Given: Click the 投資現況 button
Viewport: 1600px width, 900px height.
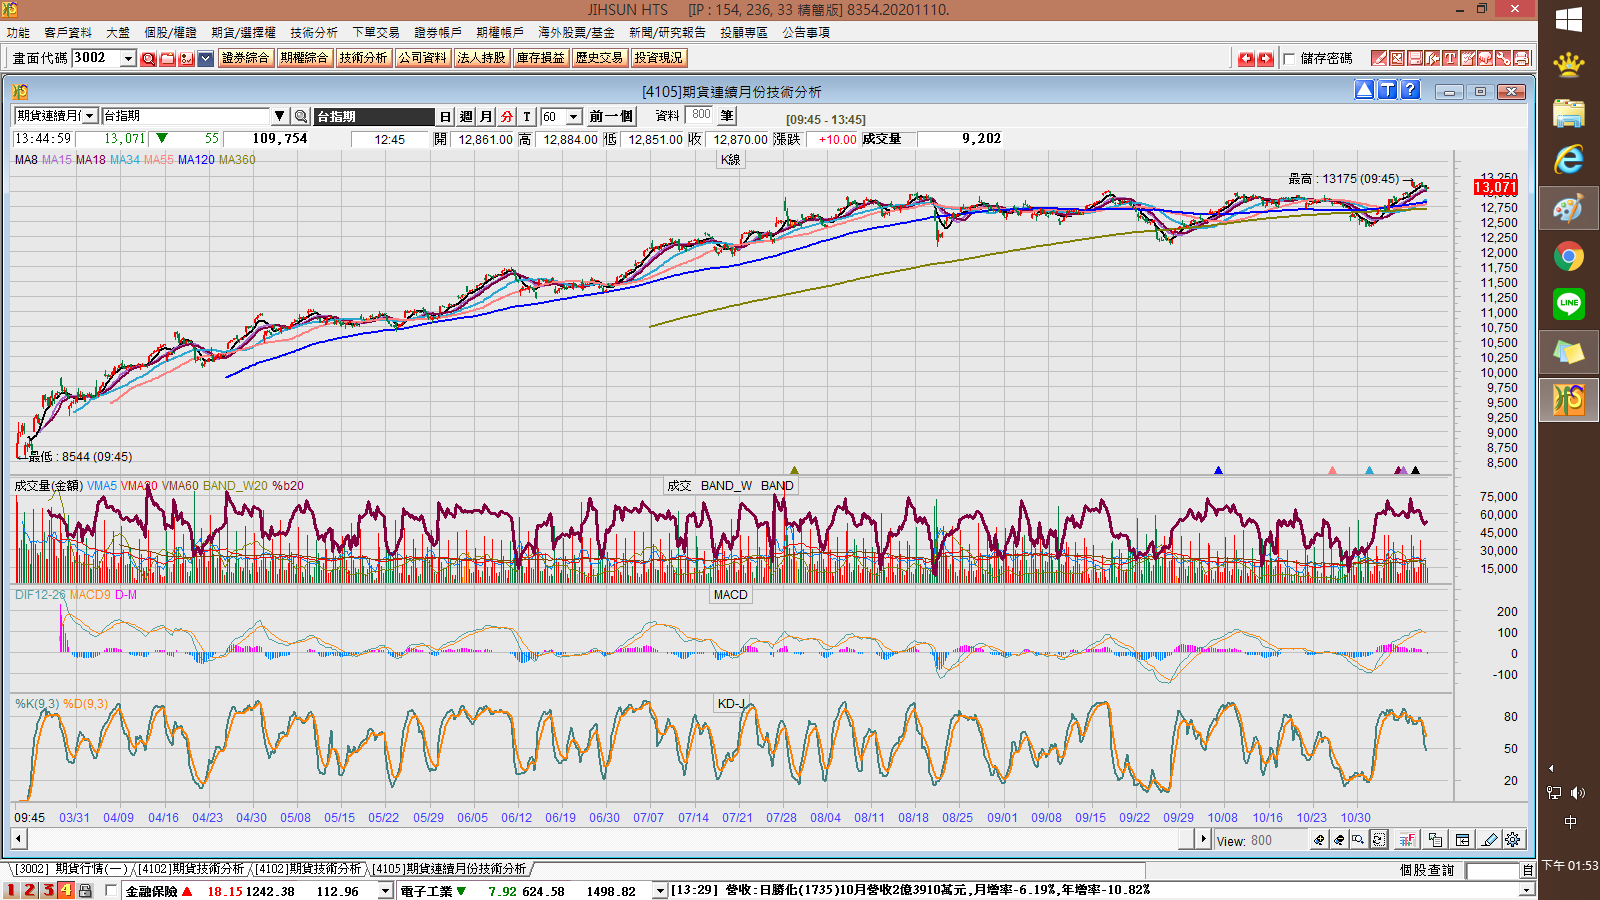Looking at the screenshot, I should click(658, 58).
